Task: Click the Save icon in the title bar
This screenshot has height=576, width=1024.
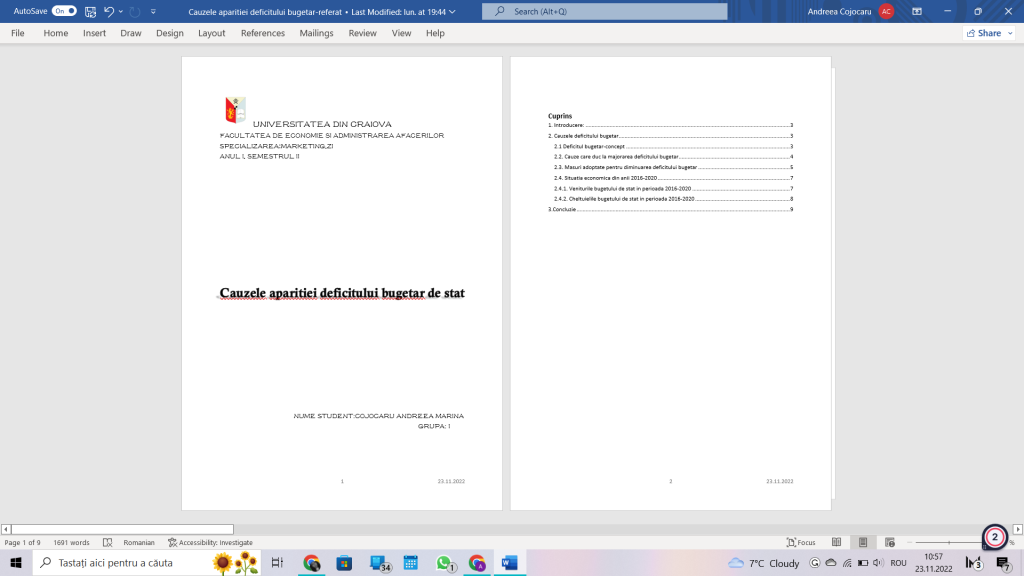Action: 91,11
